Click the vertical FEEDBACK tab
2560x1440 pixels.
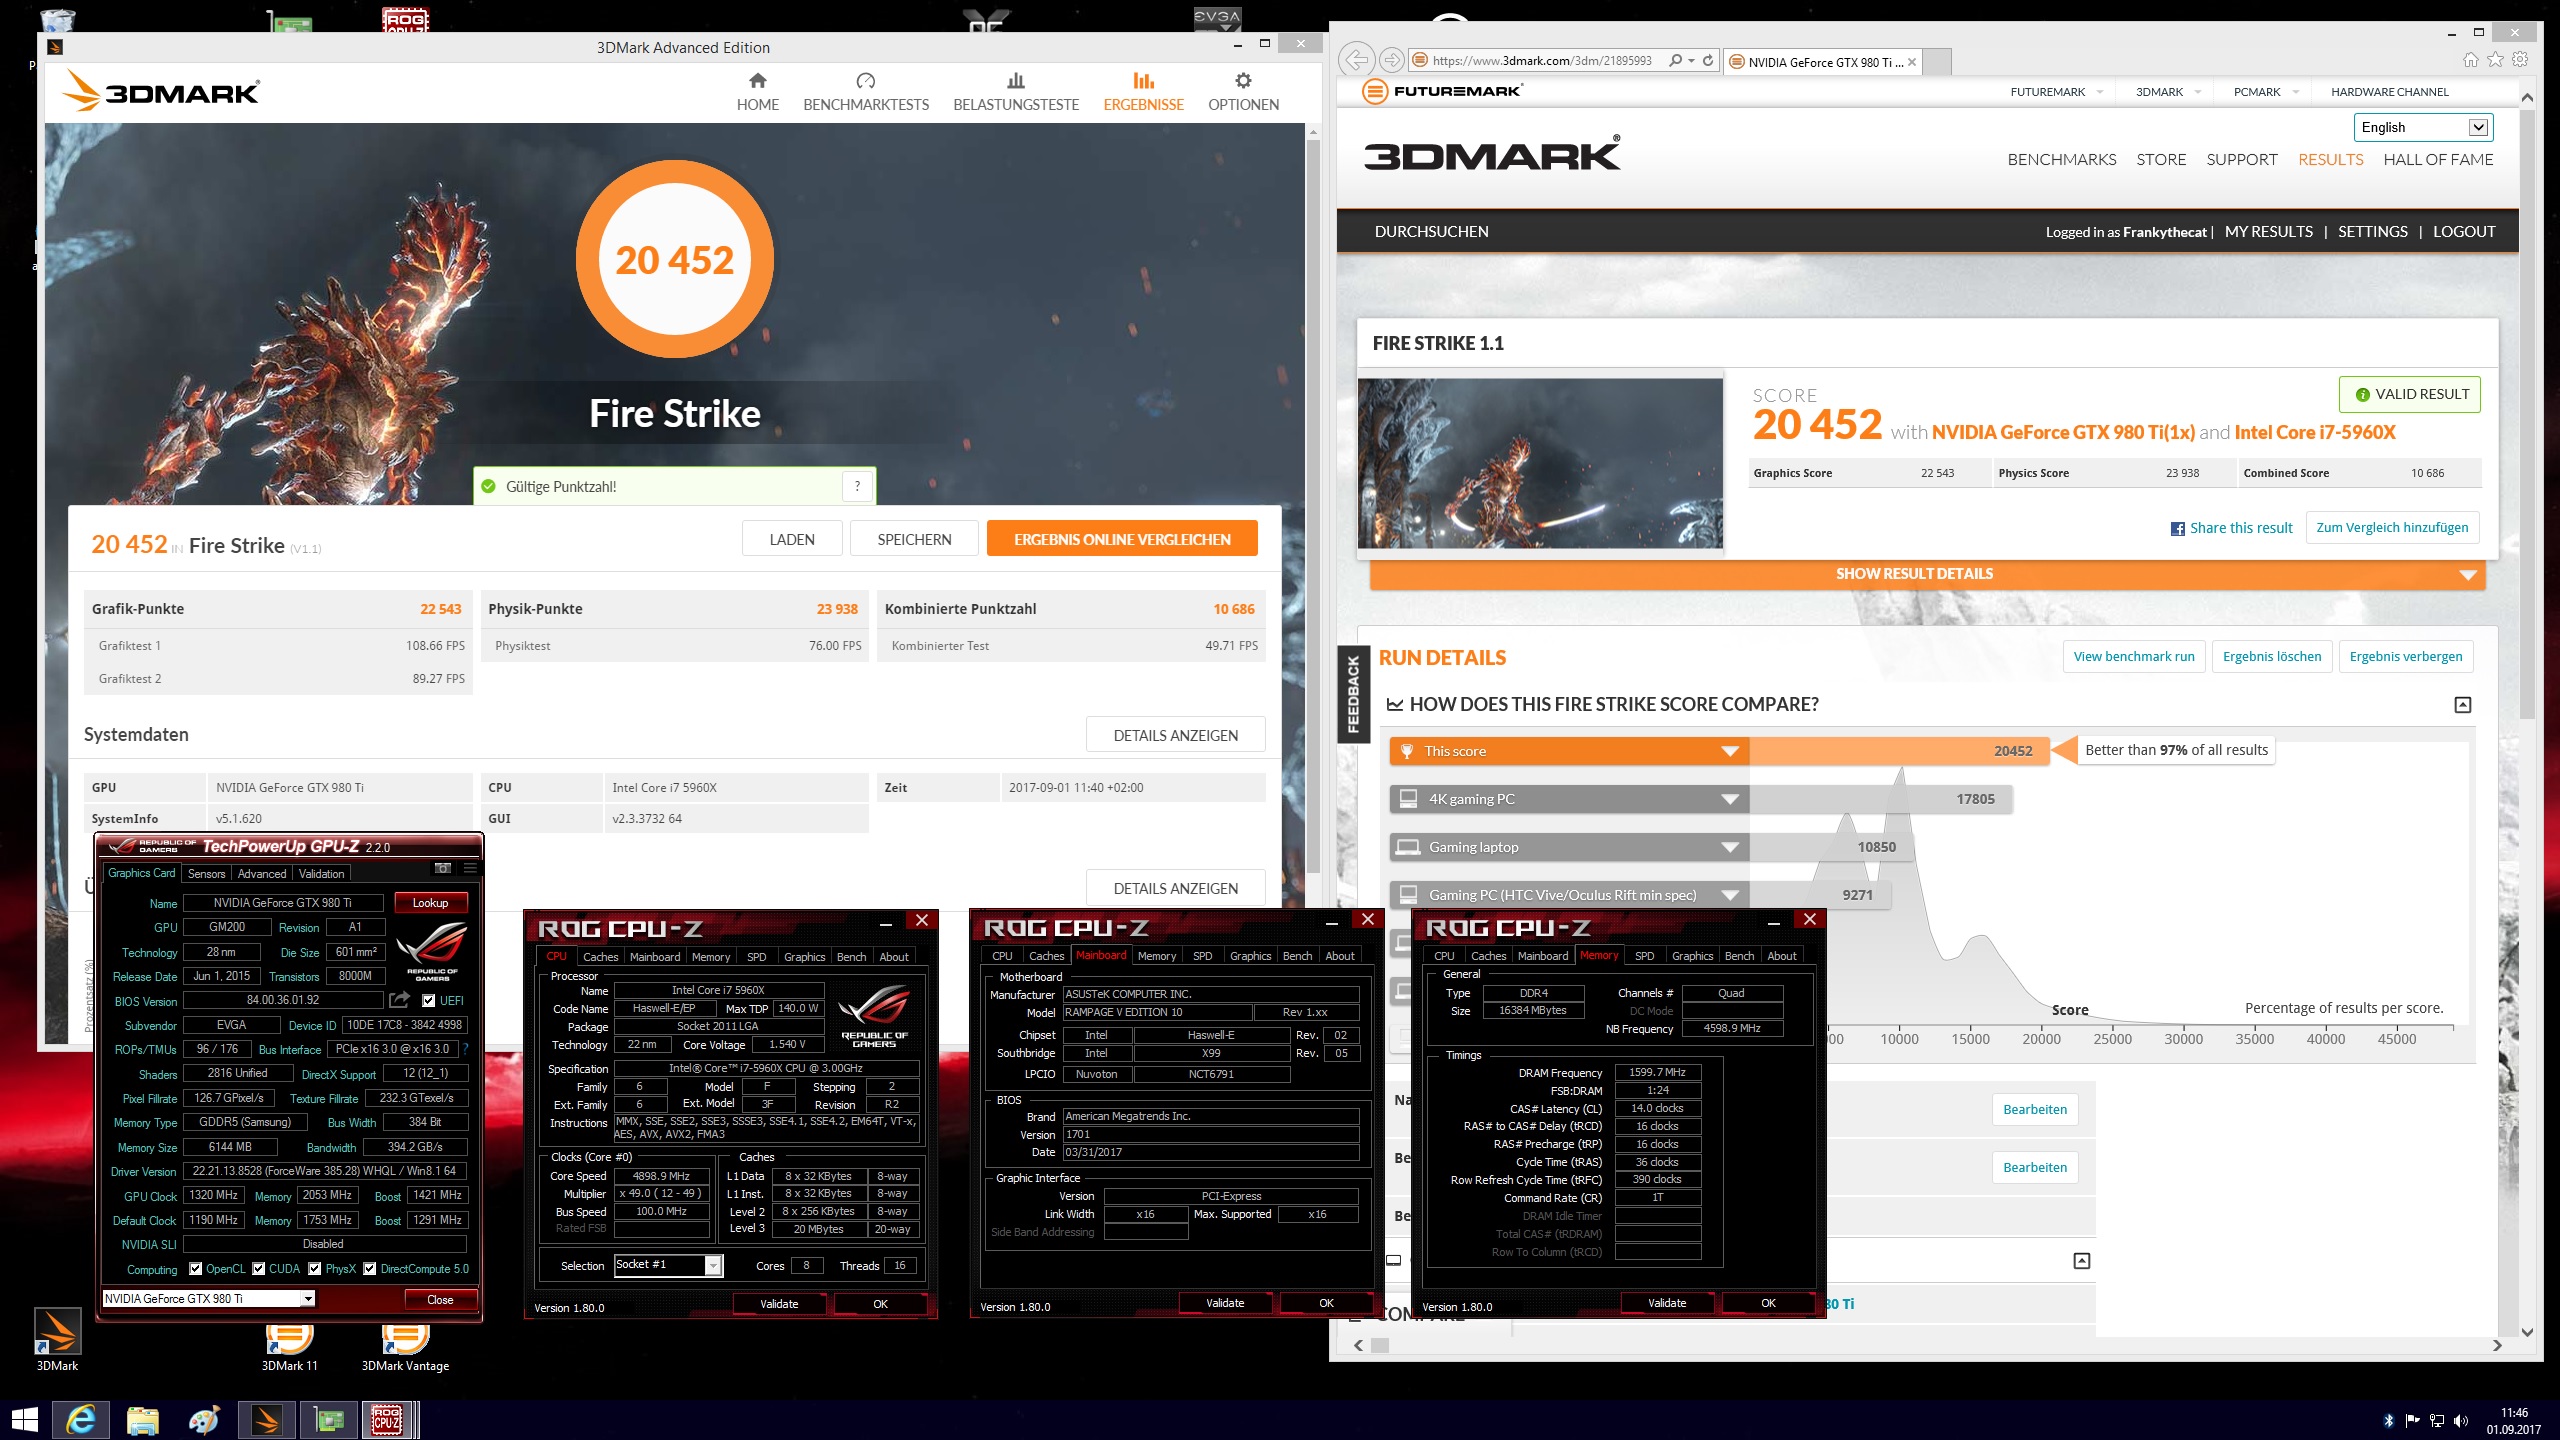coord(1353,694)
